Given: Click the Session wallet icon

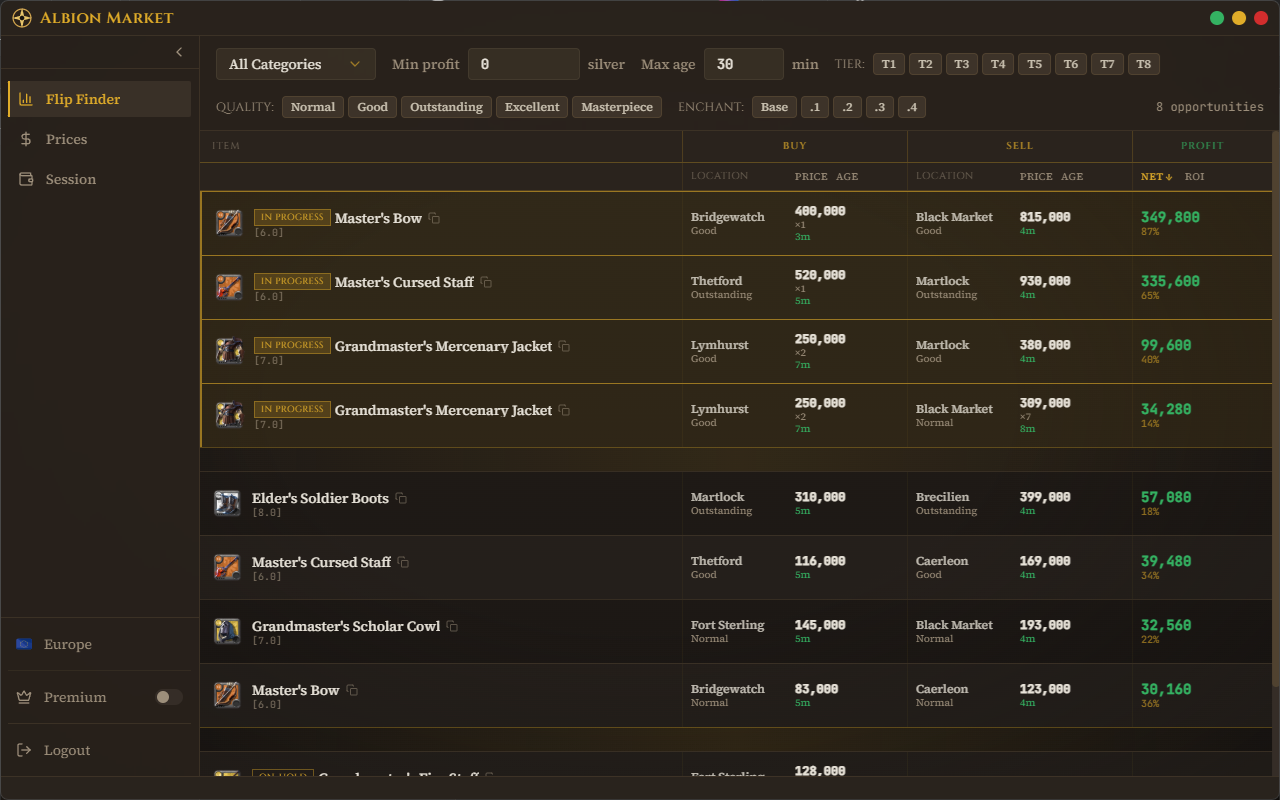Looking at the screenshot, I should click(26, 179).
